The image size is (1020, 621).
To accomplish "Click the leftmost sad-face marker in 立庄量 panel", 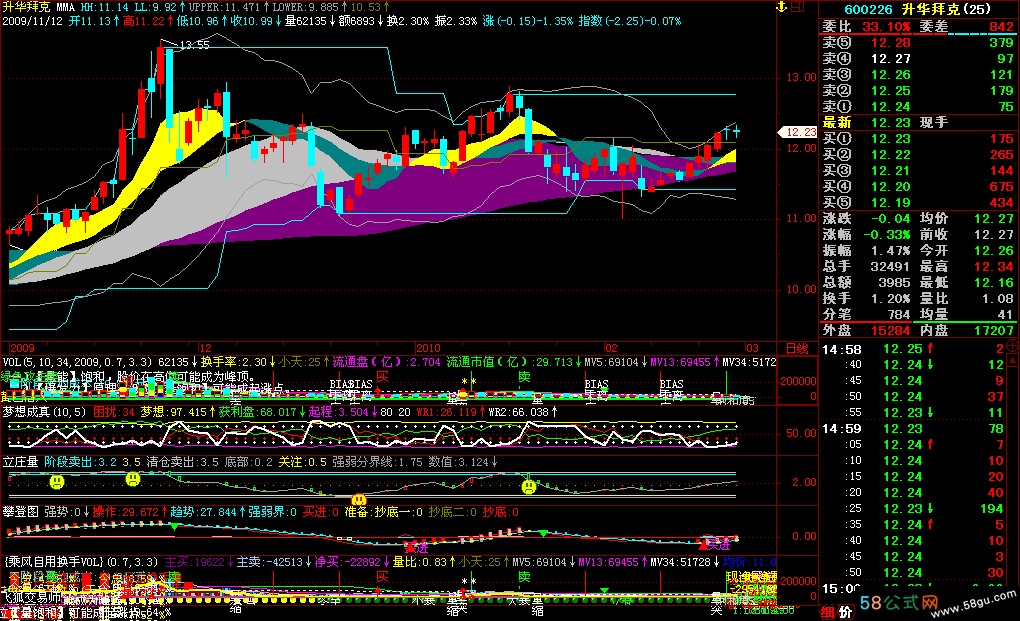I will coord(57,482).
